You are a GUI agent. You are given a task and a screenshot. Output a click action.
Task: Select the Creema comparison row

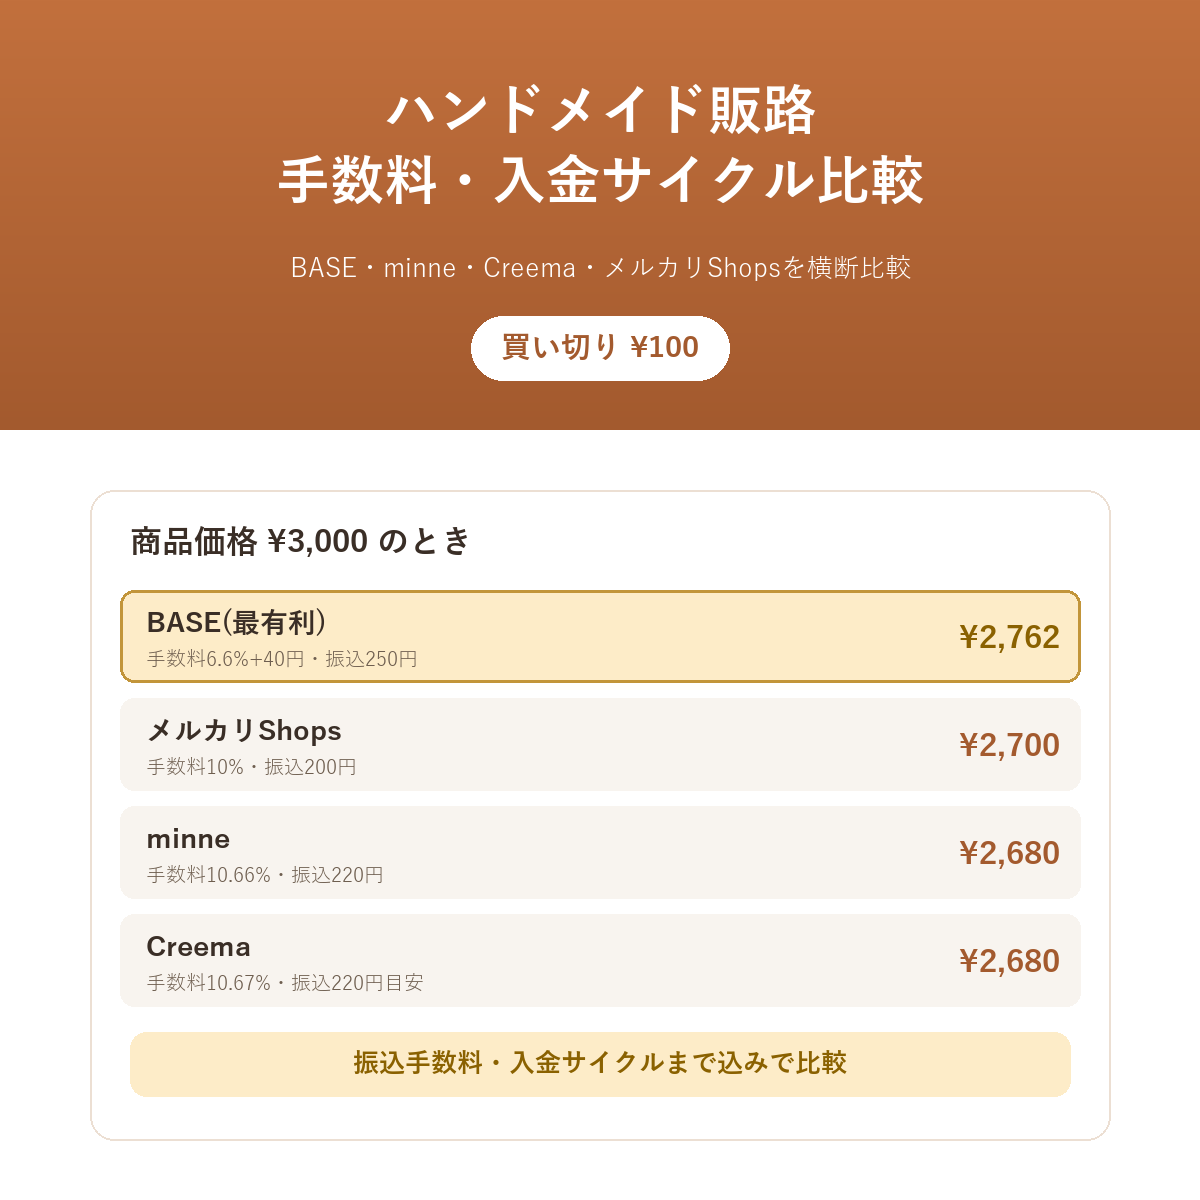[600, 961]
